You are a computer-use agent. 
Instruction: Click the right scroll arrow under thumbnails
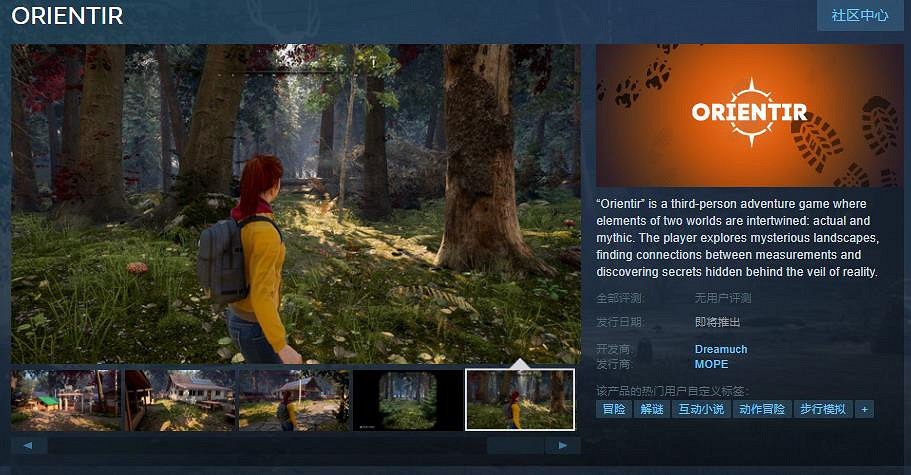[x=564, y=445]
